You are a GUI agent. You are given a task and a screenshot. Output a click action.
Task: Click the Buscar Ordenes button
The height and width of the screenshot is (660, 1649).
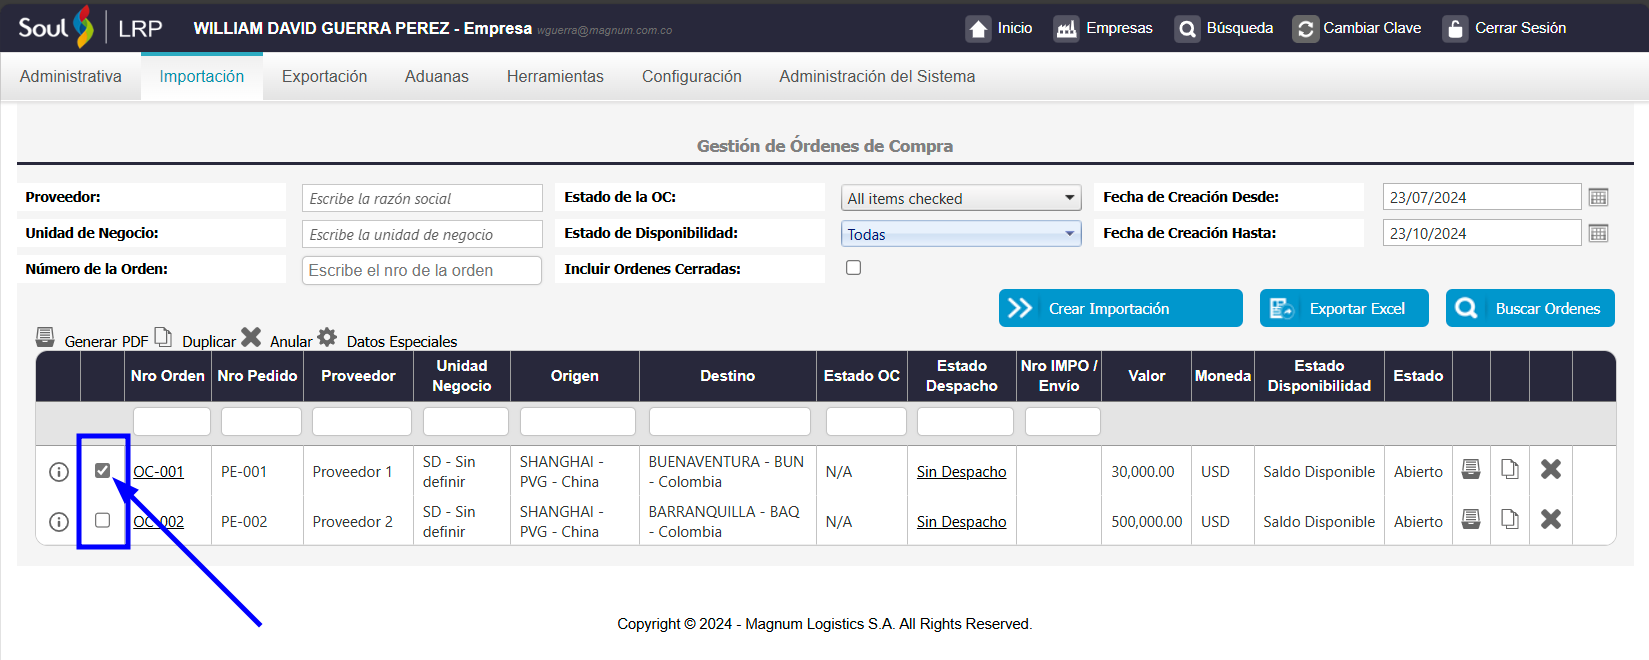tap(1529, 309)
